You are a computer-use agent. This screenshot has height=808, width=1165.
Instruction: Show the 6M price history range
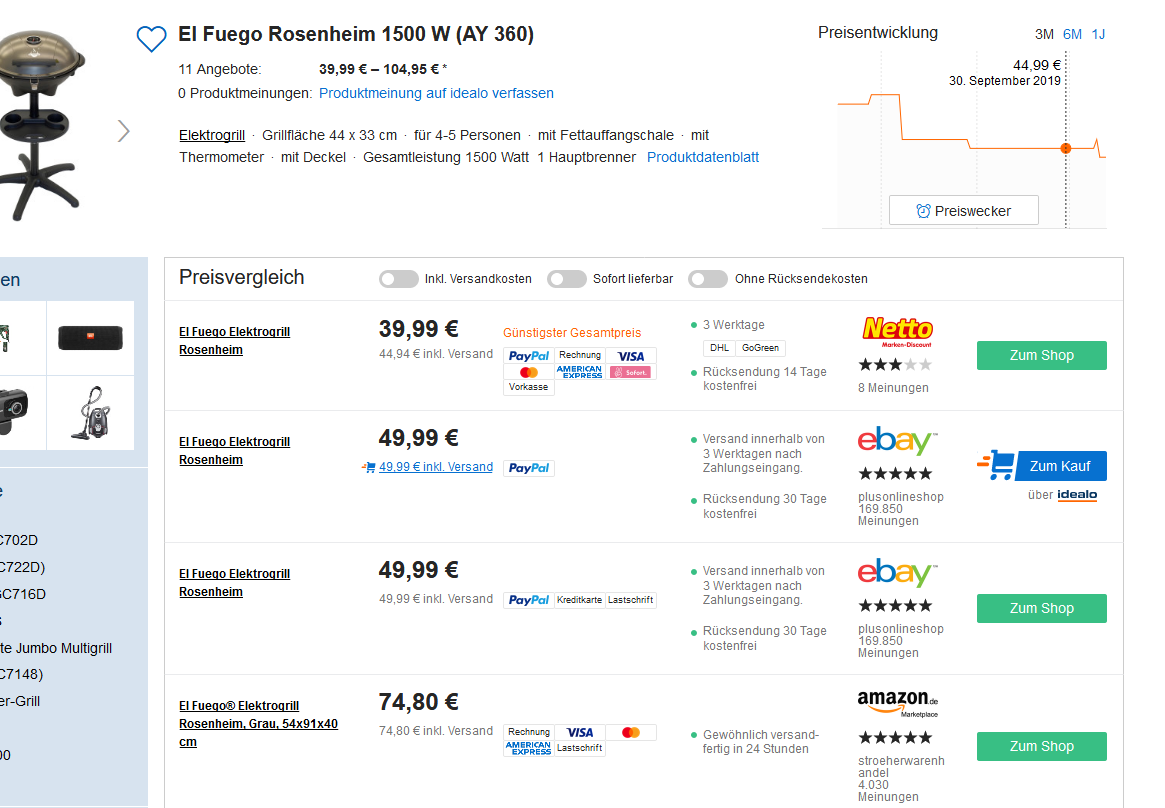[1072, 34]
